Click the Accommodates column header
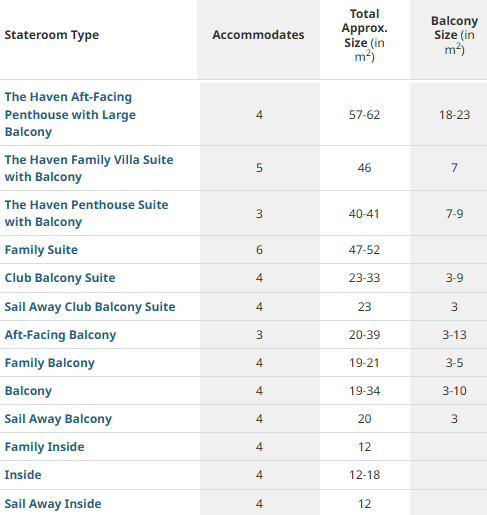 click(x=258, y=35)
